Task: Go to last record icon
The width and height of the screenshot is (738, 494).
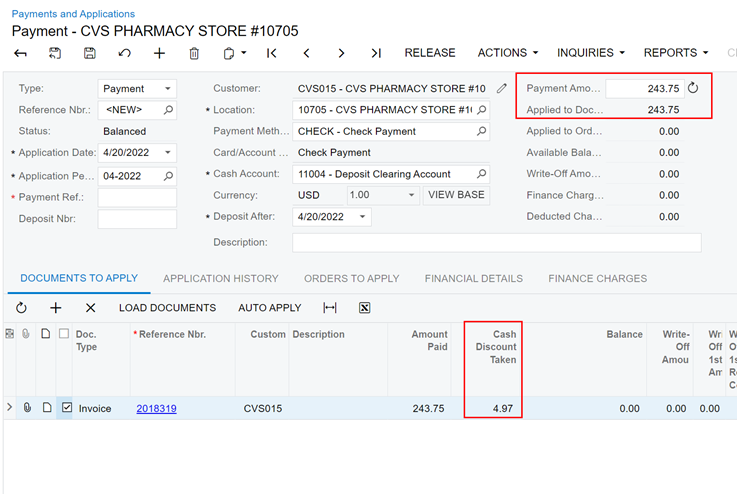Action: 376,53
